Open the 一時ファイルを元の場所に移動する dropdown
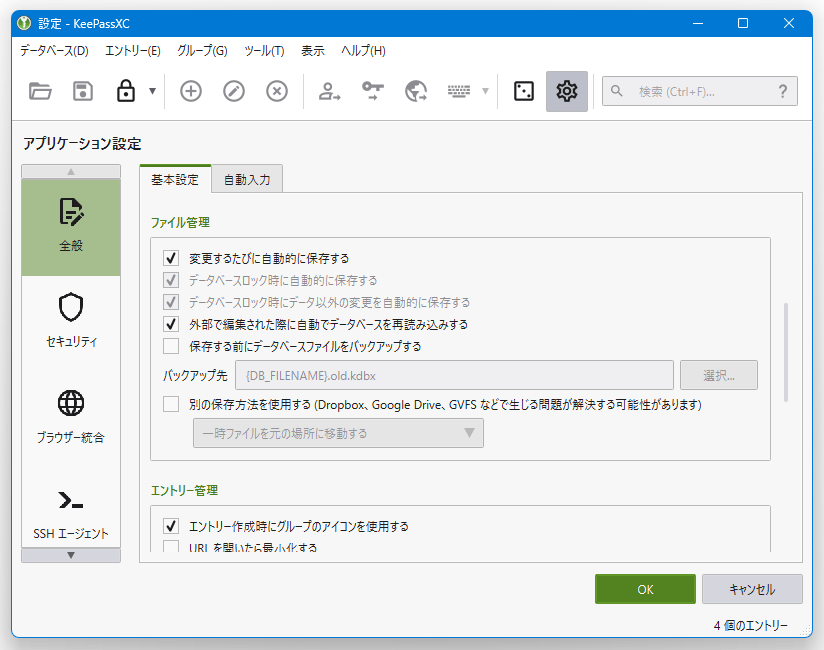The width and height of the screenshot is (824, 650). click(338, 433)
